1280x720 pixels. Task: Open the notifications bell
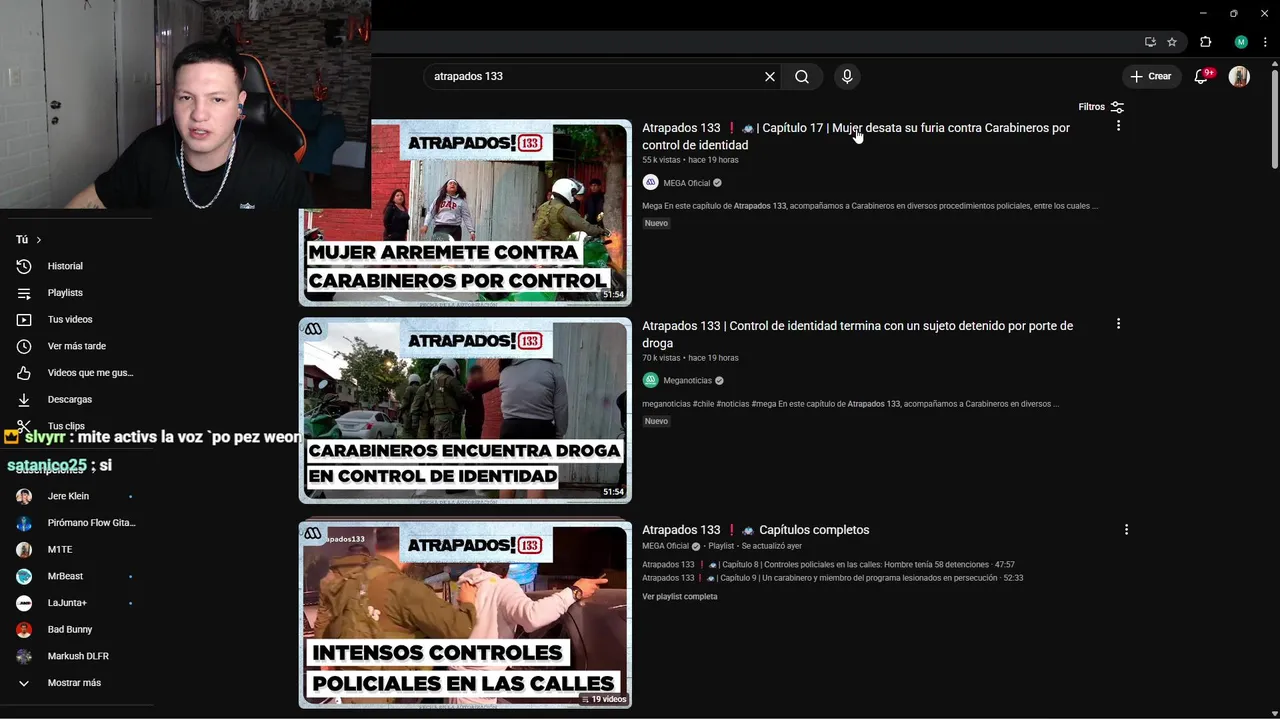tap(1202, 76)
